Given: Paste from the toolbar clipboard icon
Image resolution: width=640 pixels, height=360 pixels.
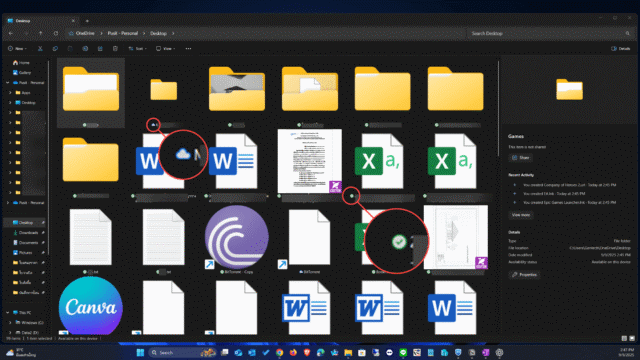Looking at the screenshot, I should point(70,49).
